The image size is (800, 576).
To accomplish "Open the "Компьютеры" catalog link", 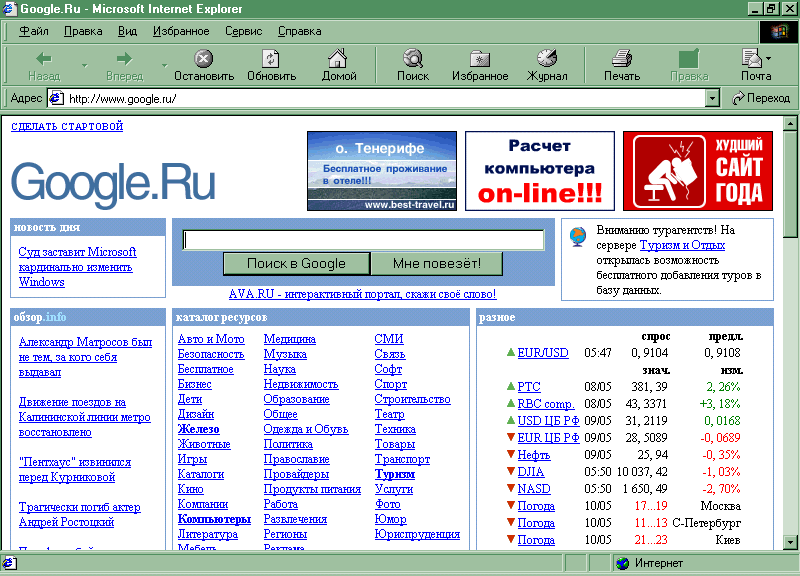I will click(x=214, y=519).
